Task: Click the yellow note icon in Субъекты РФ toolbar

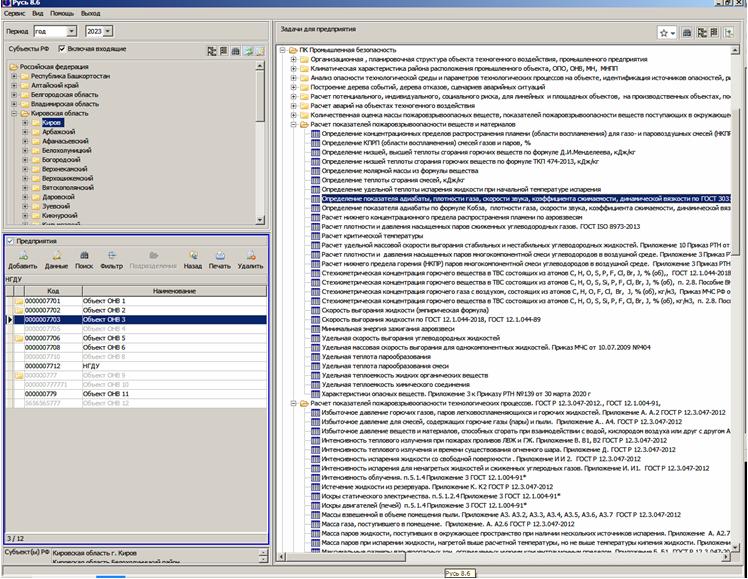Action: coord(260,51)
